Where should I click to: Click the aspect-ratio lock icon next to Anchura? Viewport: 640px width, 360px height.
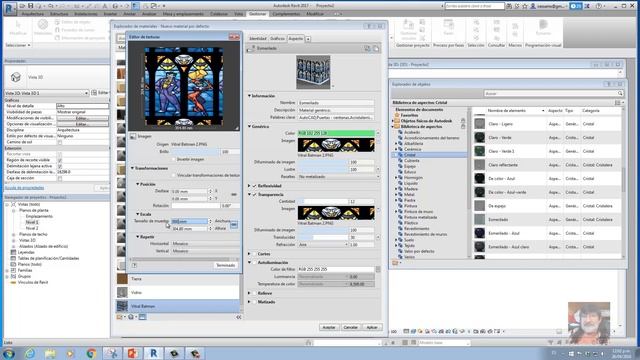click(234, 224)
